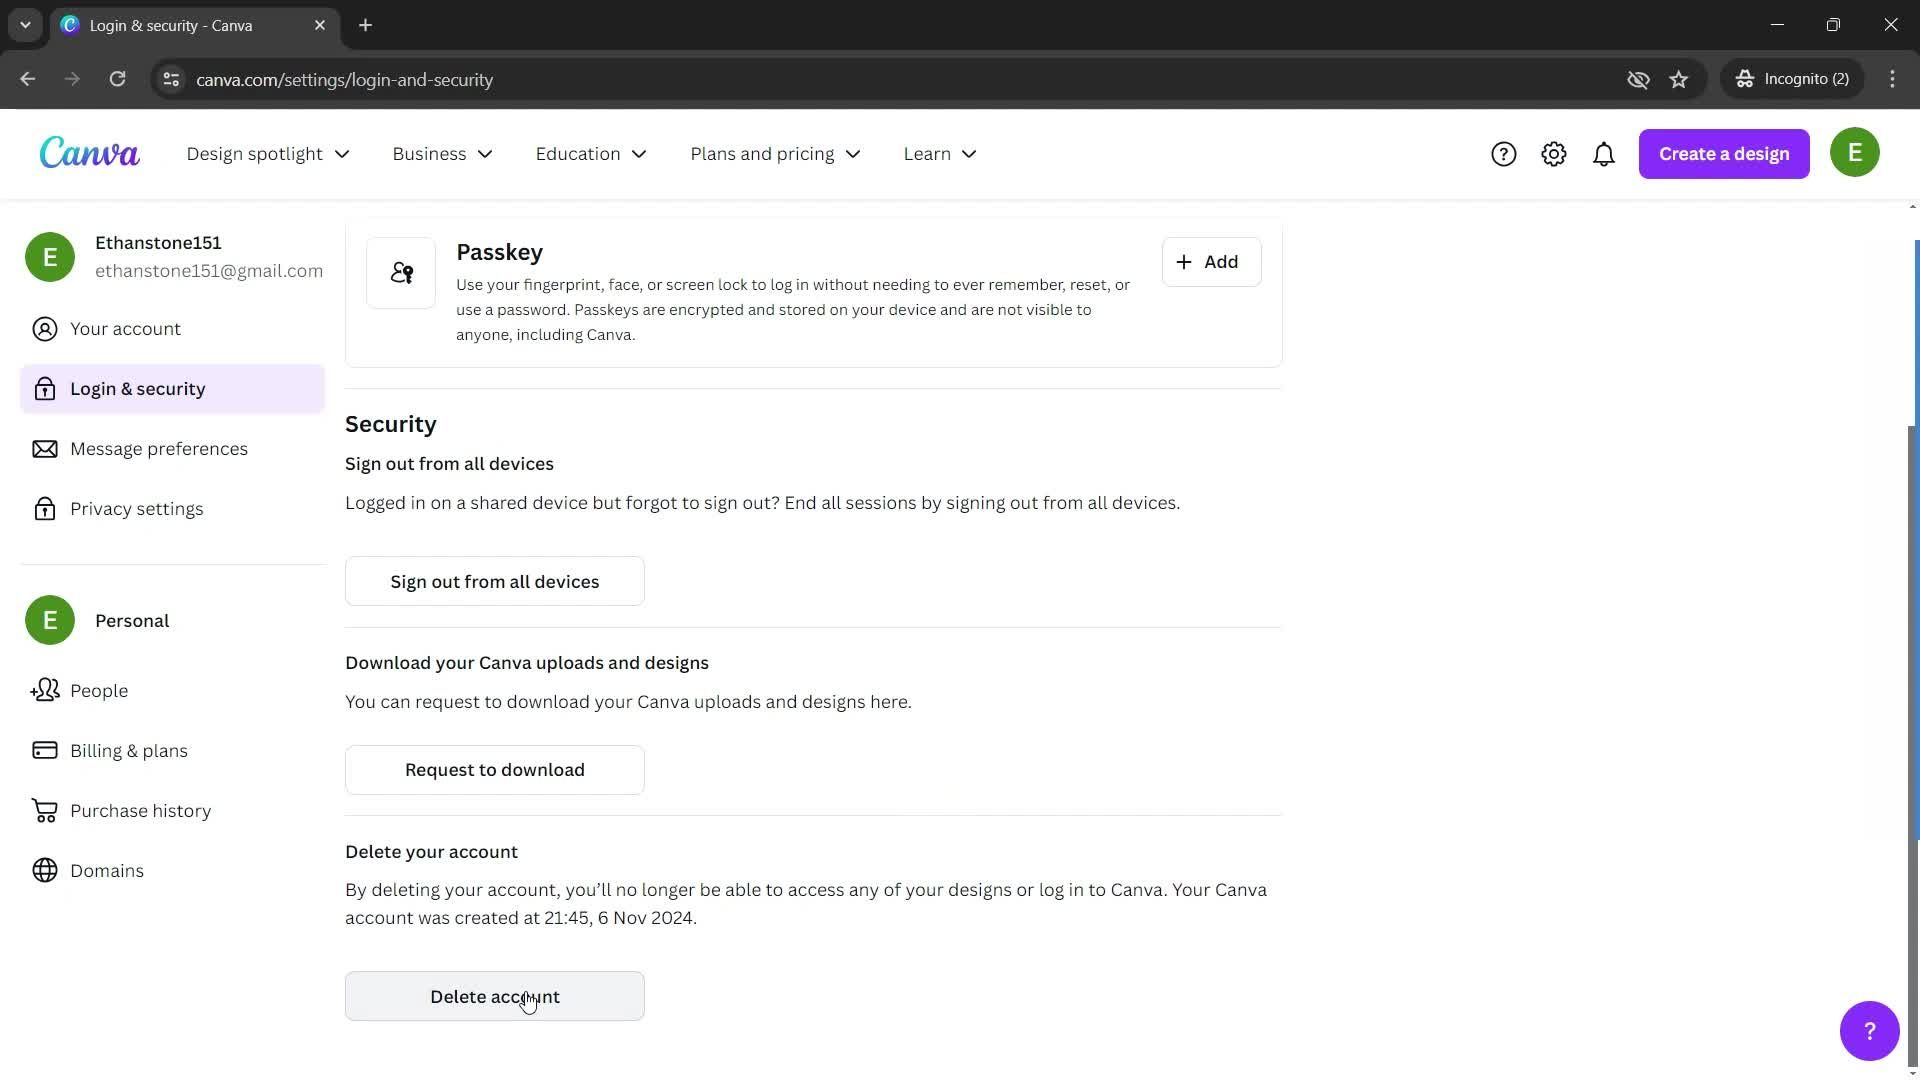The width and height of the screenshot is (1920, 1080).
Task: Click the Privacy settings sidebar icon
Action: 45,508
